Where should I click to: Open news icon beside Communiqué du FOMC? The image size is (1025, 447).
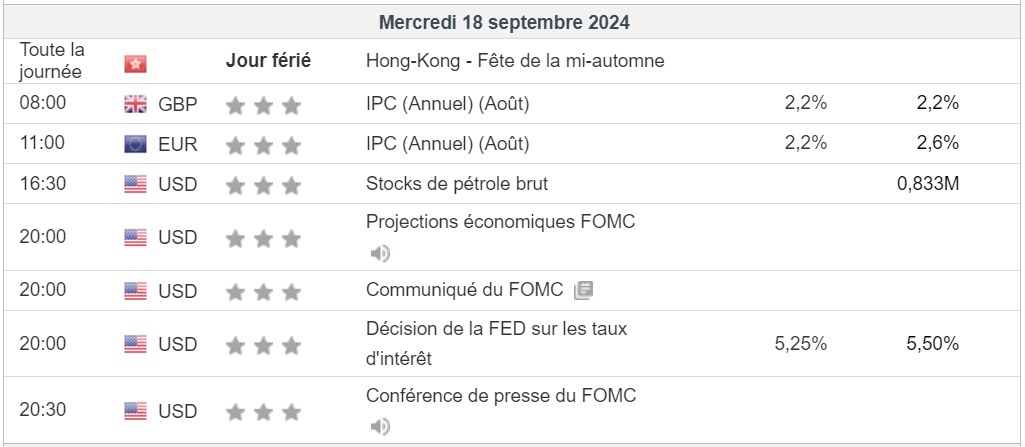tap(584, 291)
